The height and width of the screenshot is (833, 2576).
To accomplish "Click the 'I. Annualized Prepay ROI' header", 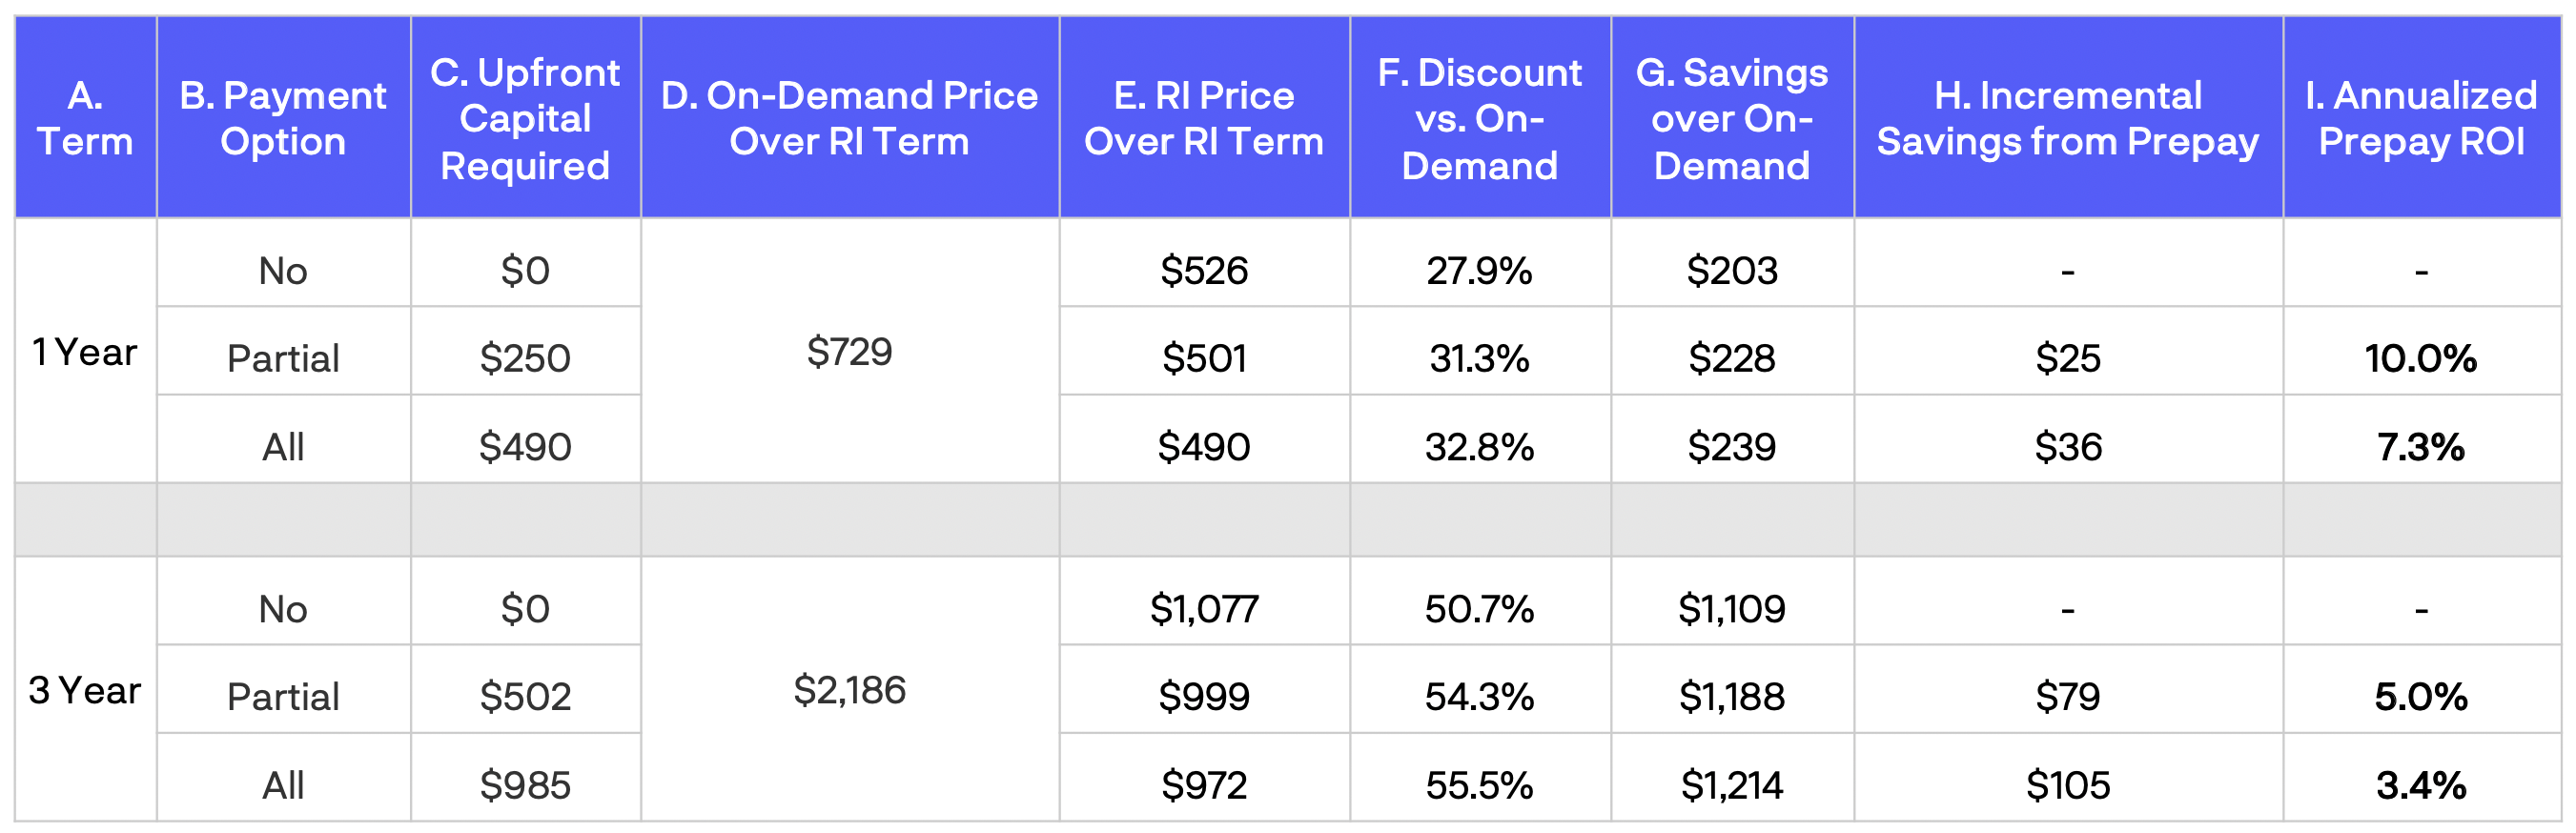I will pos(2421,118).
